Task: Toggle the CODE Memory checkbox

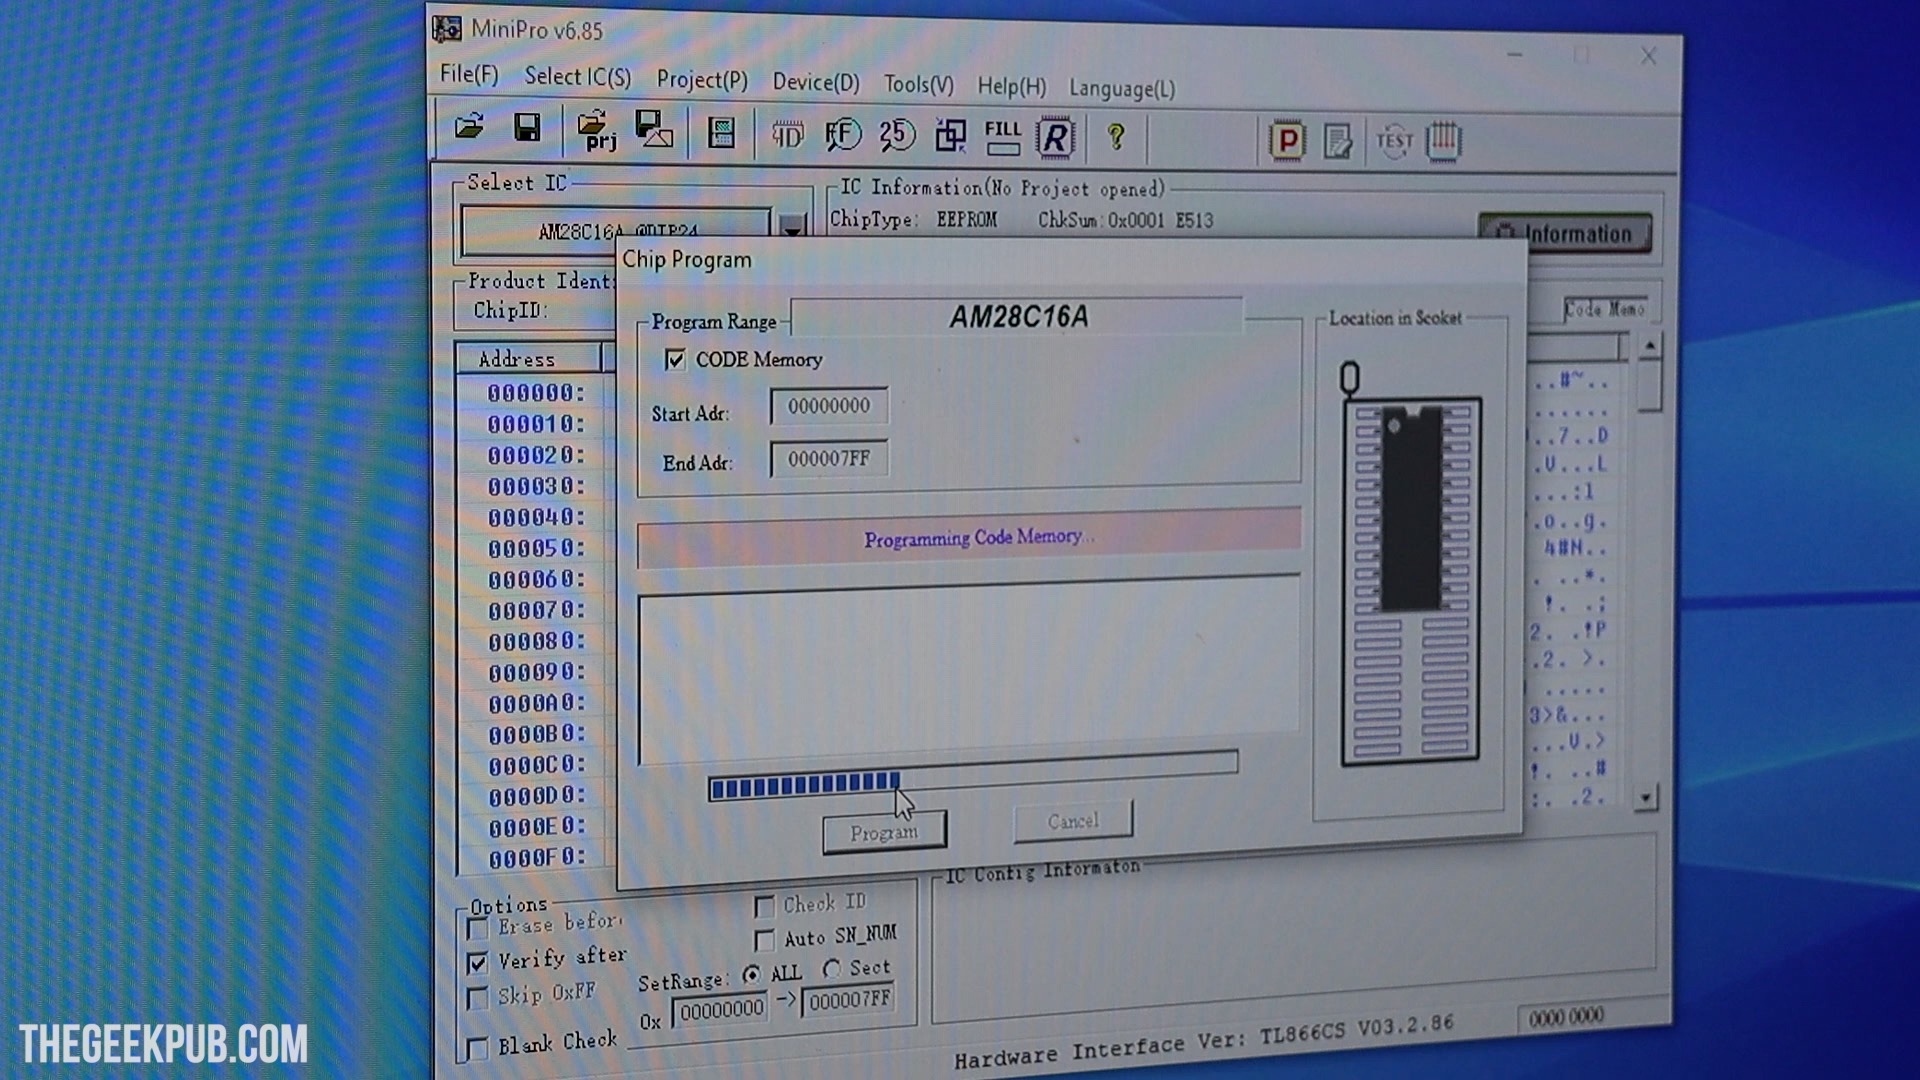Action: (676, 360)
